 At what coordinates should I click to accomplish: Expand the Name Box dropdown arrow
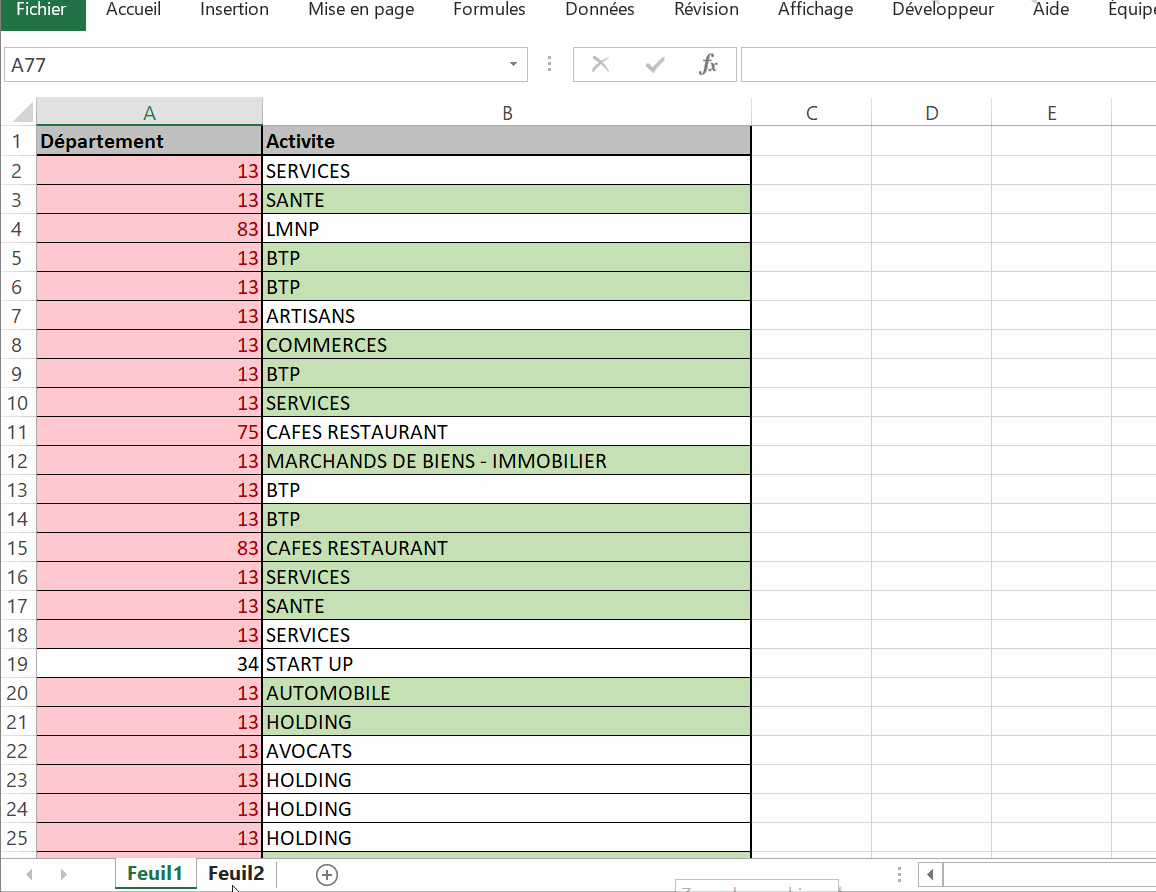pyautogui.click(x=513, y=65)
